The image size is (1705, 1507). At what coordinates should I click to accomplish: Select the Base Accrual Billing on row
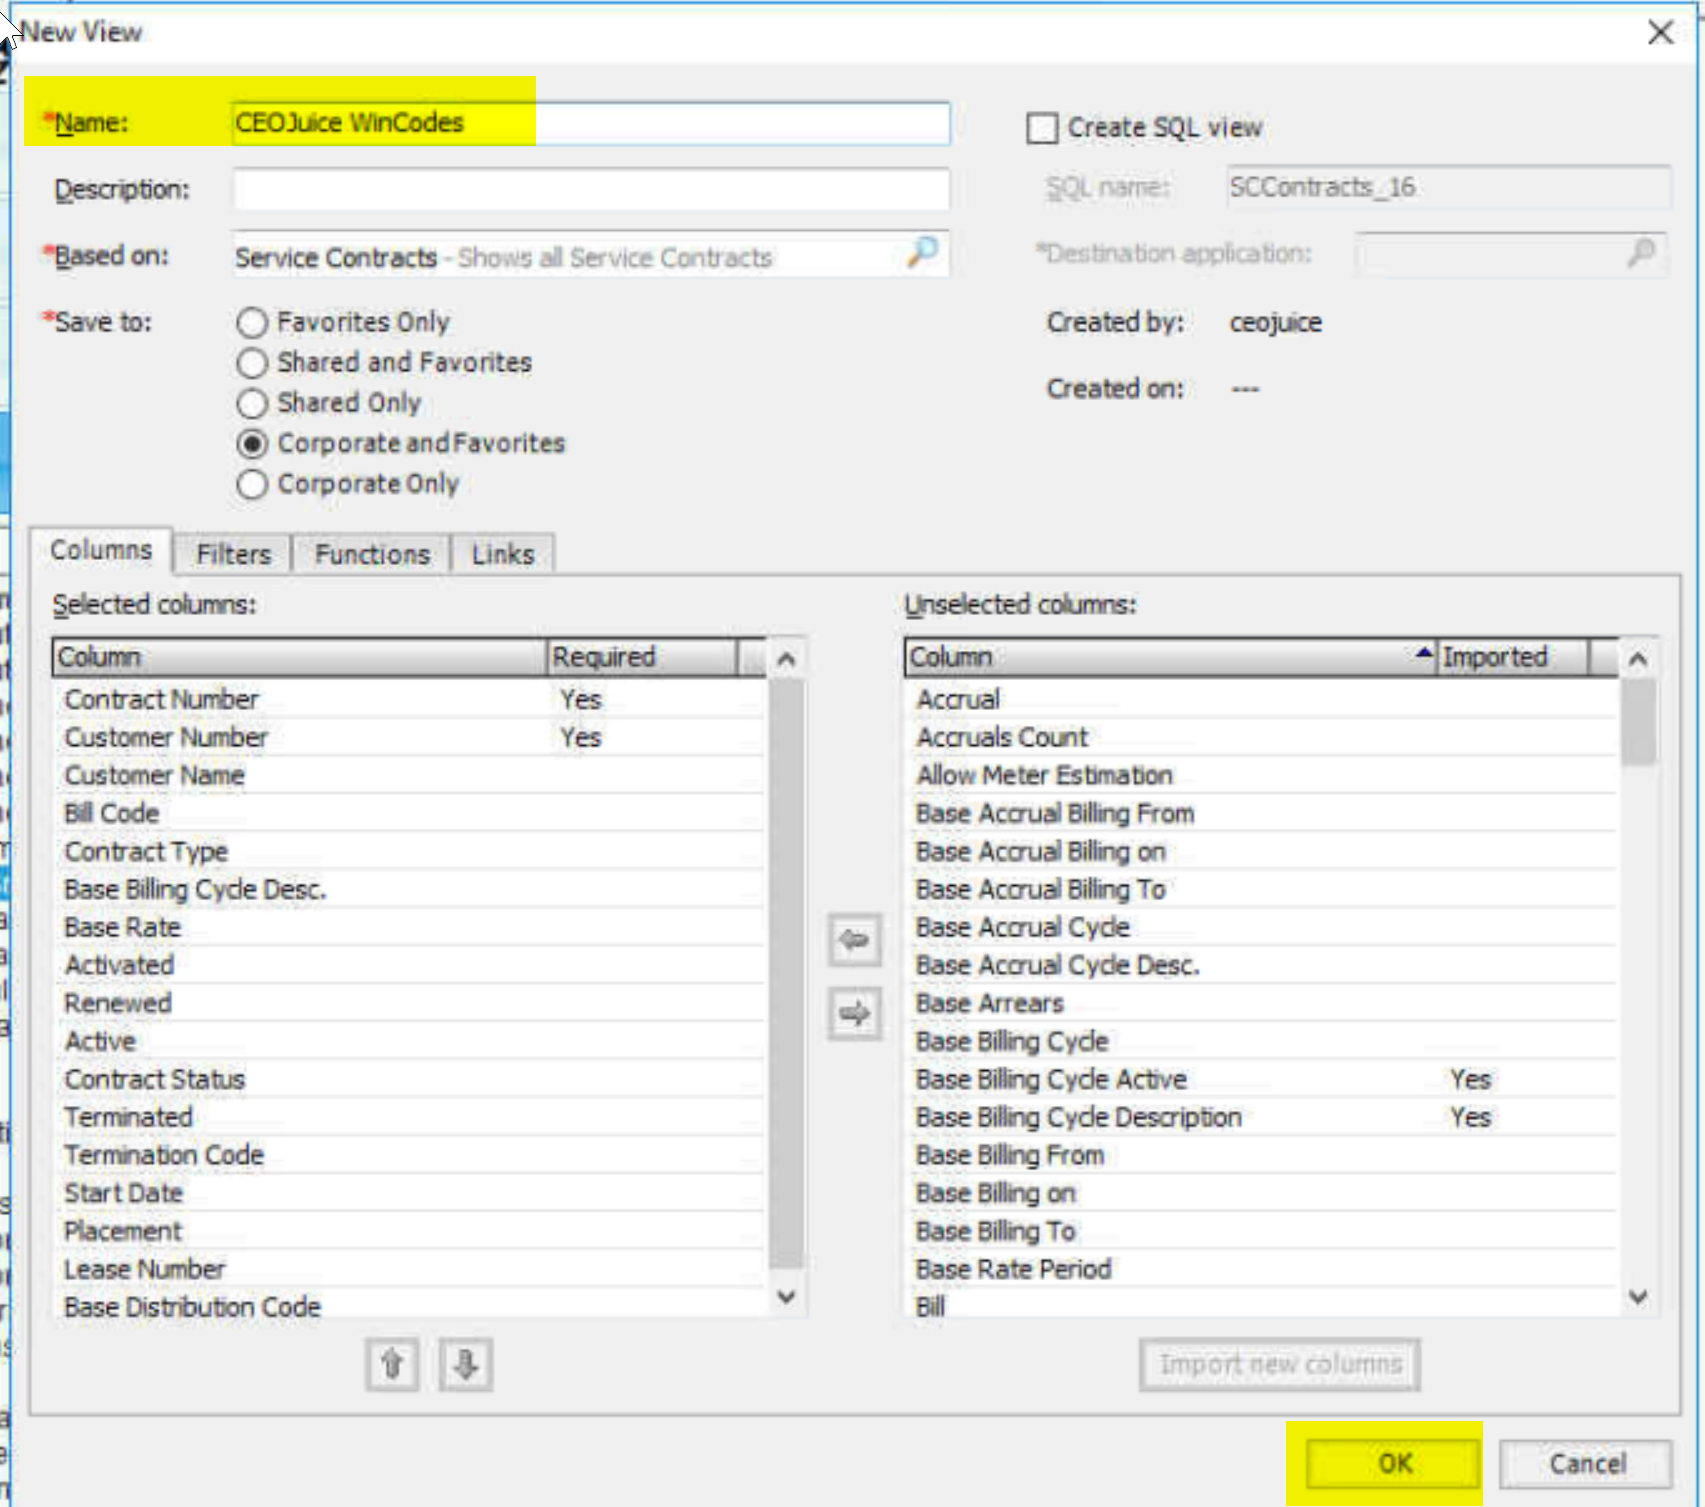click(x=1261, y=851)
